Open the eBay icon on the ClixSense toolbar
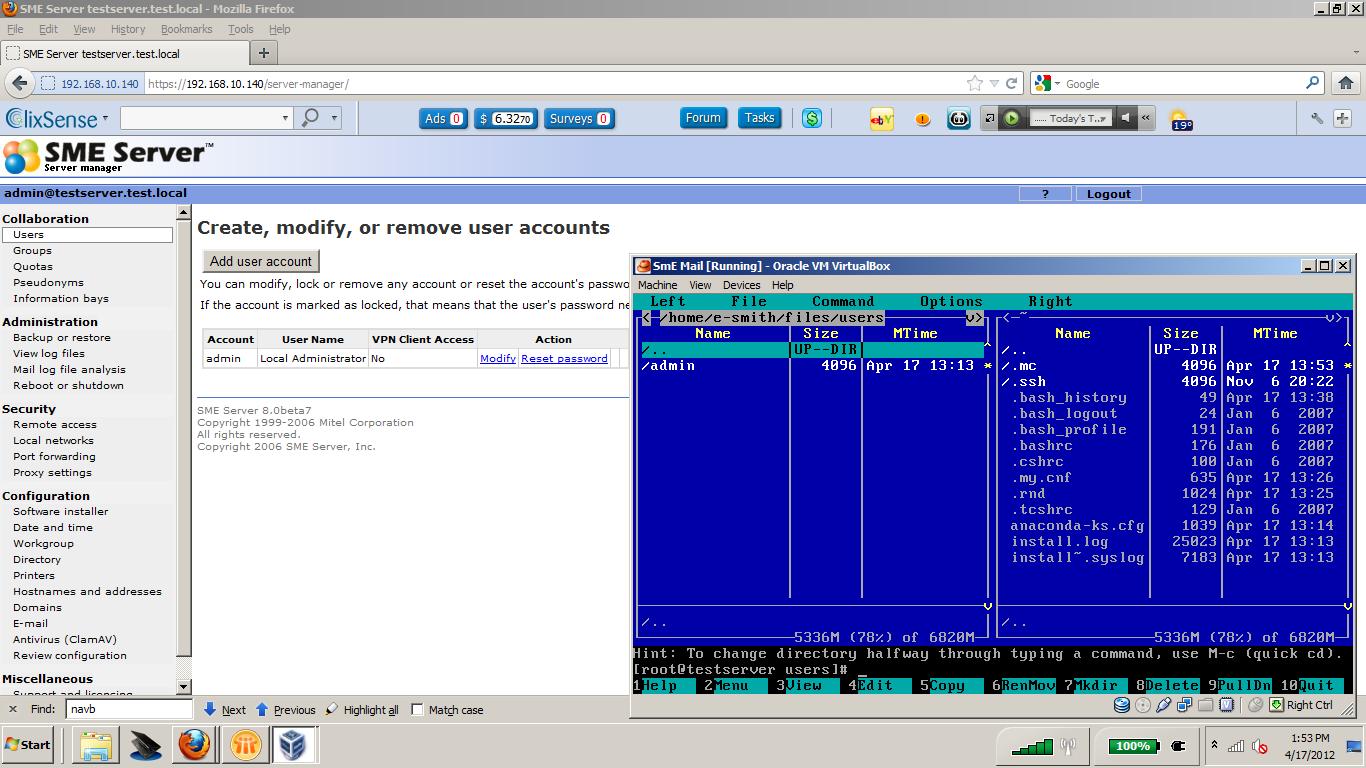The height and width of the screenshot is (768, 1366). click(881, 118)
